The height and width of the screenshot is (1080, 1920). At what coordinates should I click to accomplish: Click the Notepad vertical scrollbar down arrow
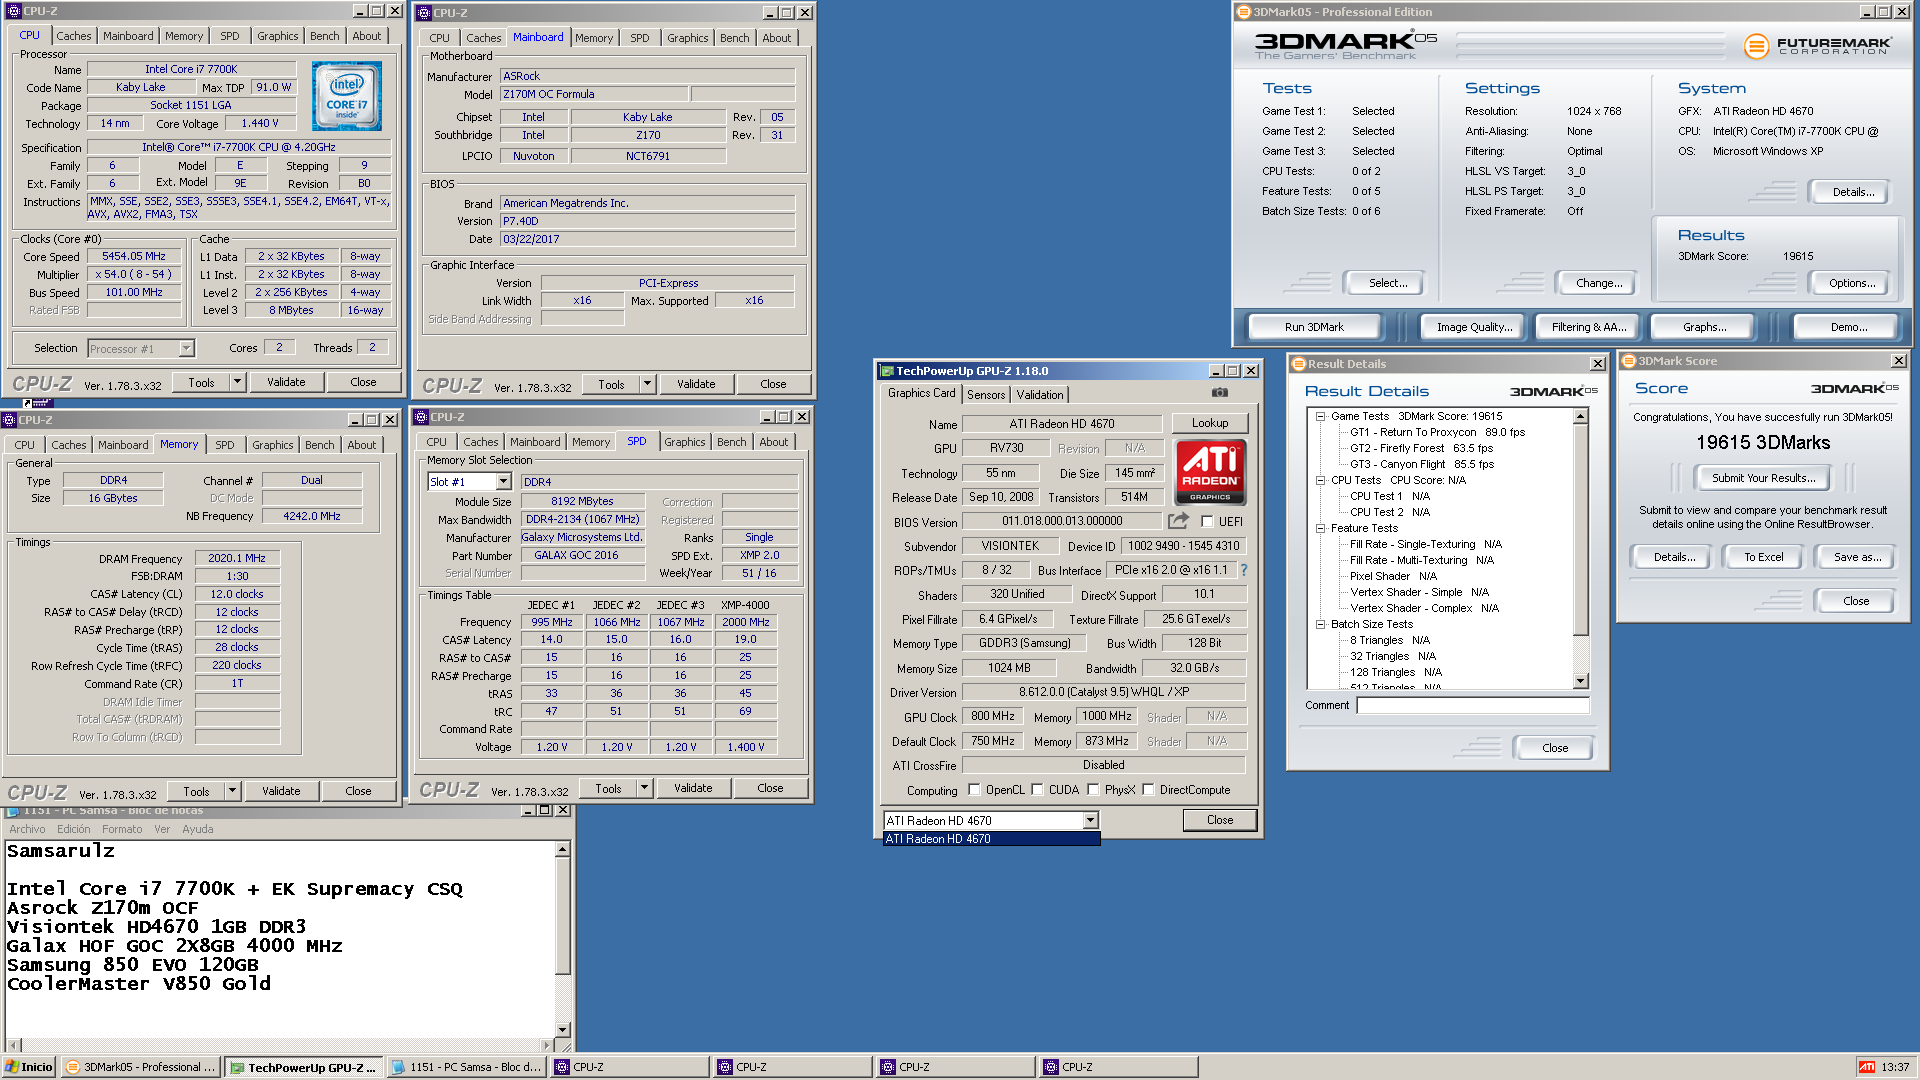point(562,1029)
